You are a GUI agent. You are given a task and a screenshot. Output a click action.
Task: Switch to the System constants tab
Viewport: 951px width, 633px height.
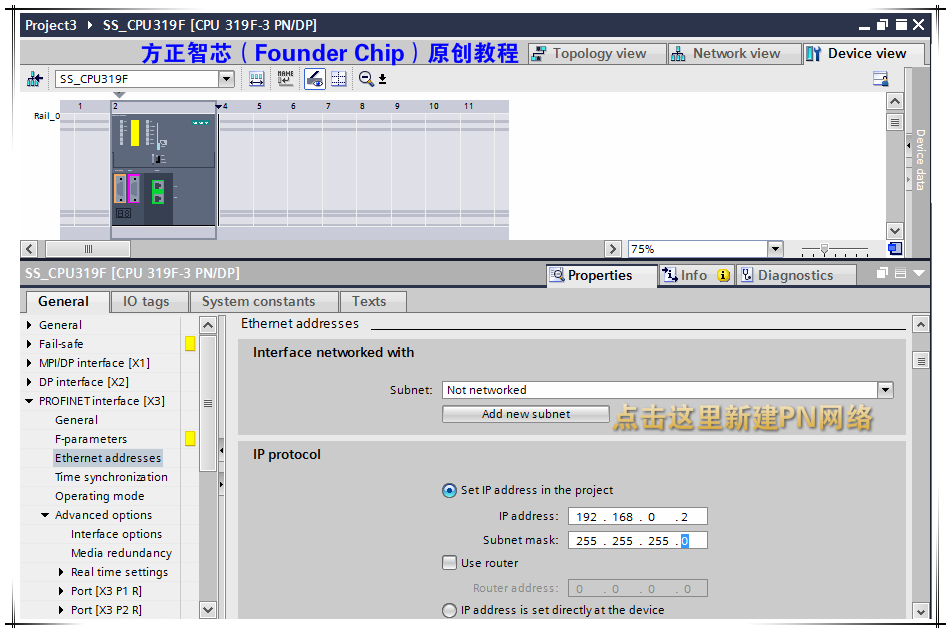pos(263,301)
